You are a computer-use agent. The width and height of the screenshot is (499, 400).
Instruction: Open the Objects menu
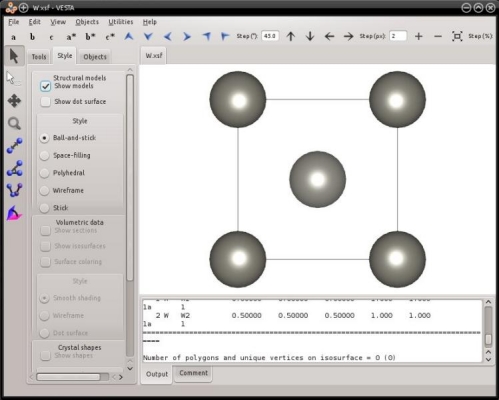[87, 22]
